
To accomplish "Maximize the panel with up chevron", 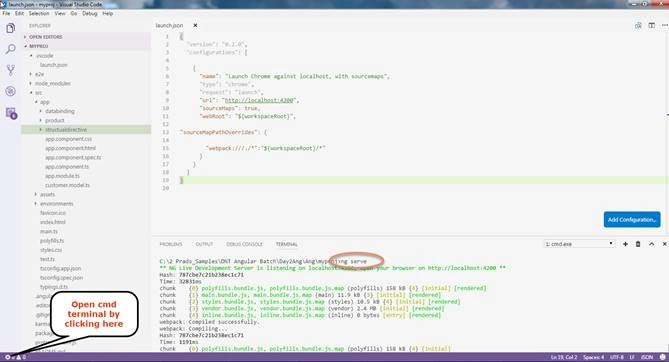I will [x=652, y=244].
